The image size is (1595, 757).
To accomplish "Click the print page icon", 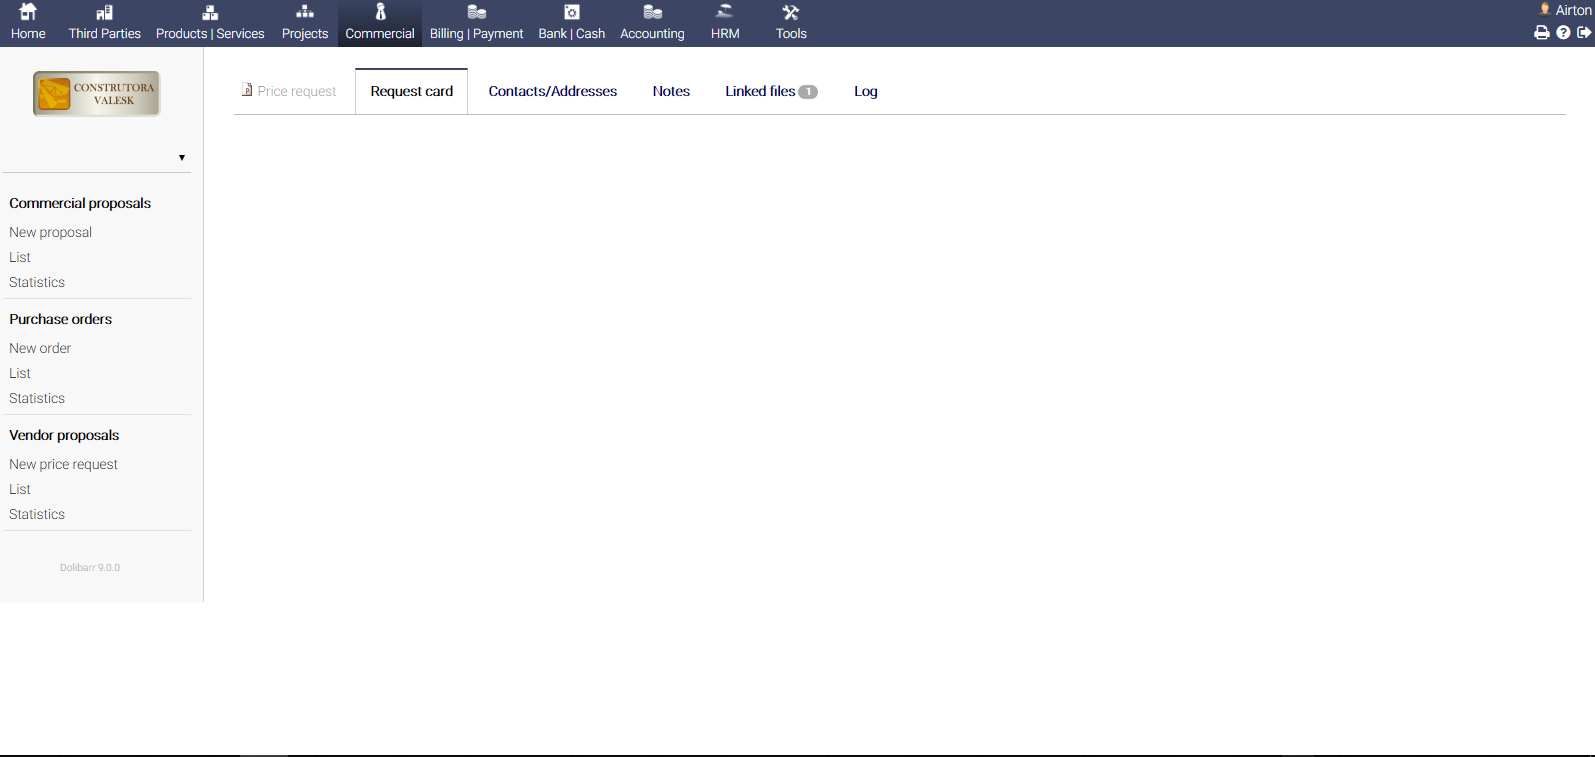I will (1541, 33).
